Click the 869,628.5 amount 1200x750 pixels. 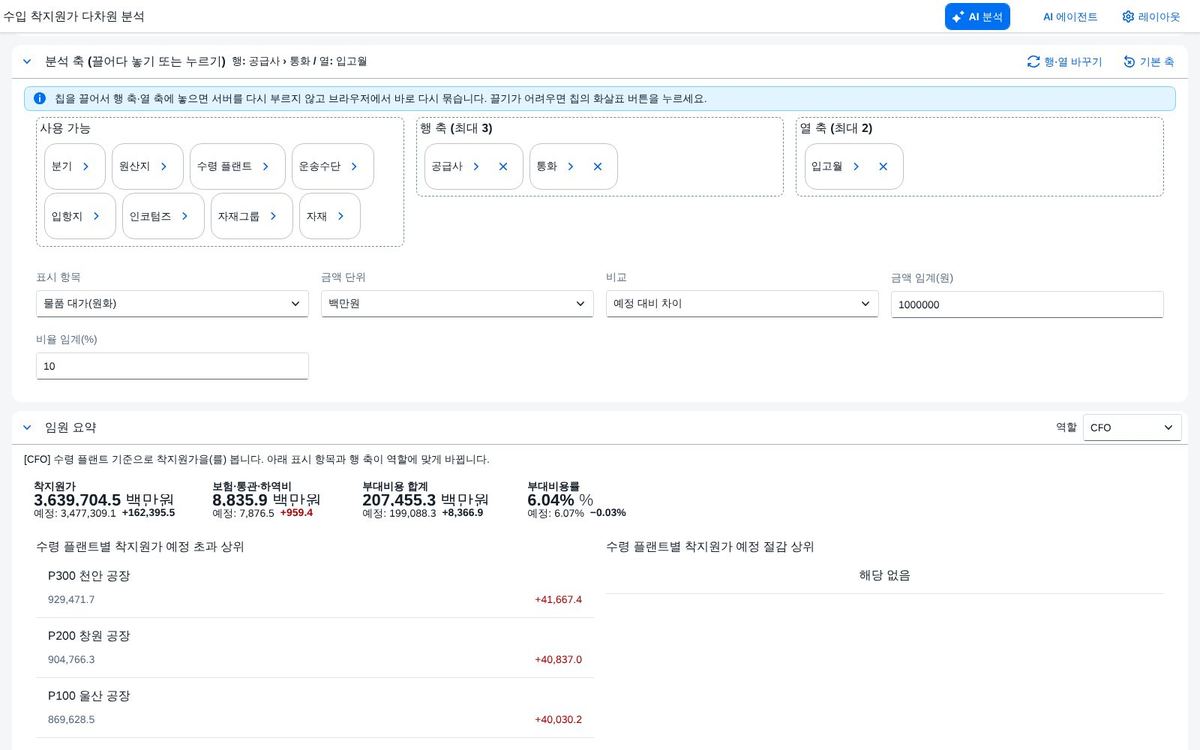(x=71, y=720)
